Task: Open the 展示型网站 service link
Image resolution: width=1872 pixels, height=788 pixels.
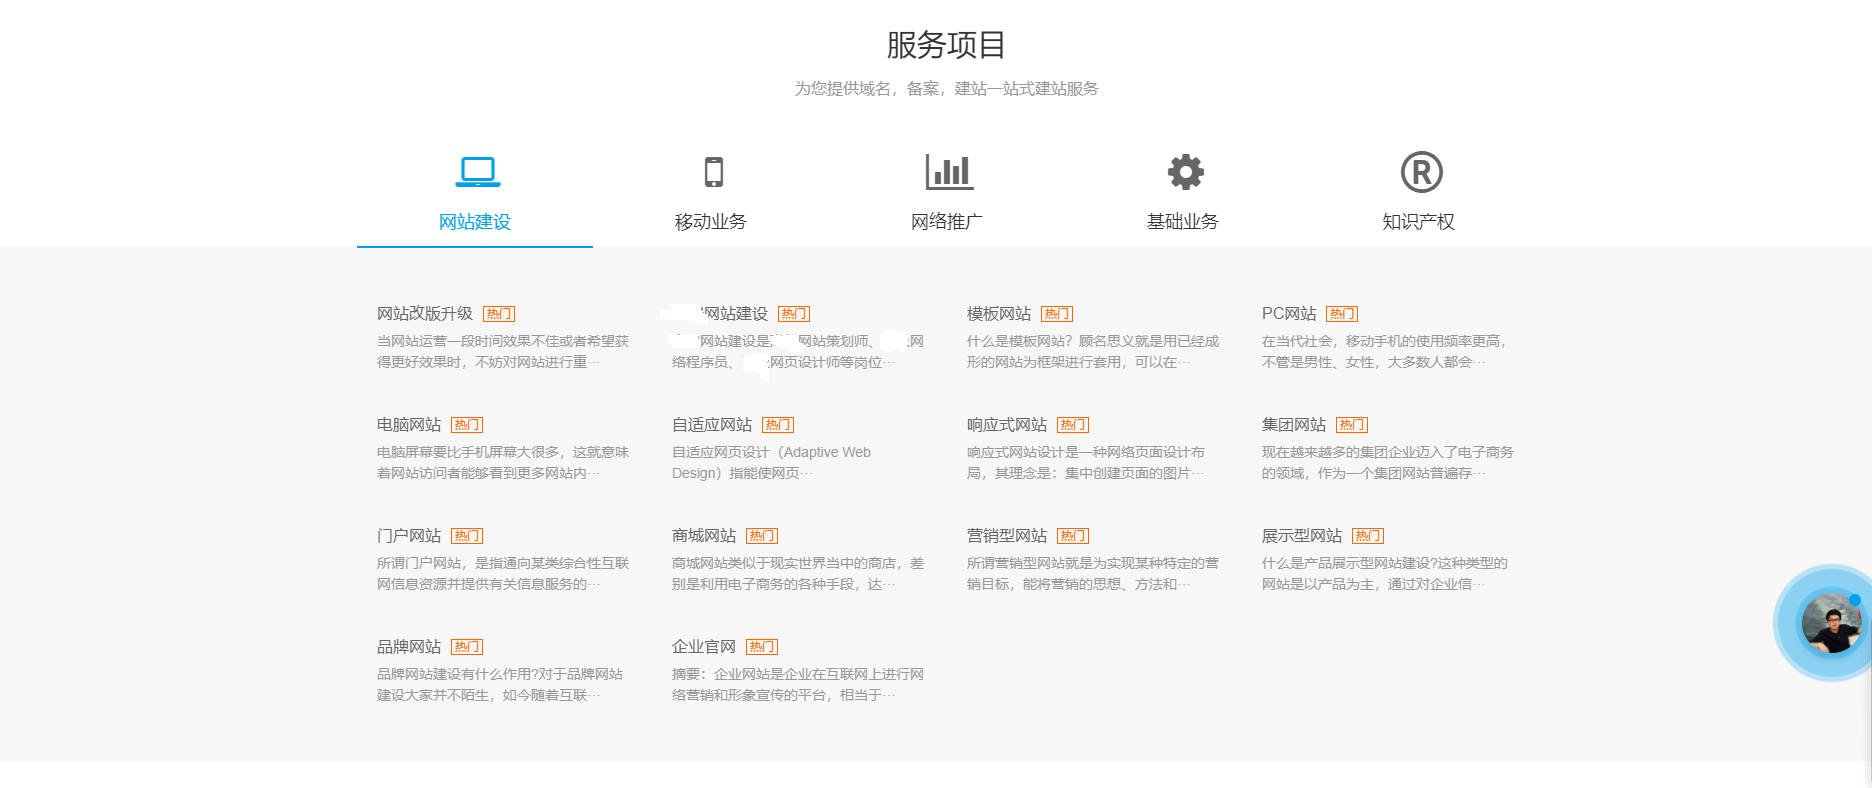Action: [x=1302, y=536]
